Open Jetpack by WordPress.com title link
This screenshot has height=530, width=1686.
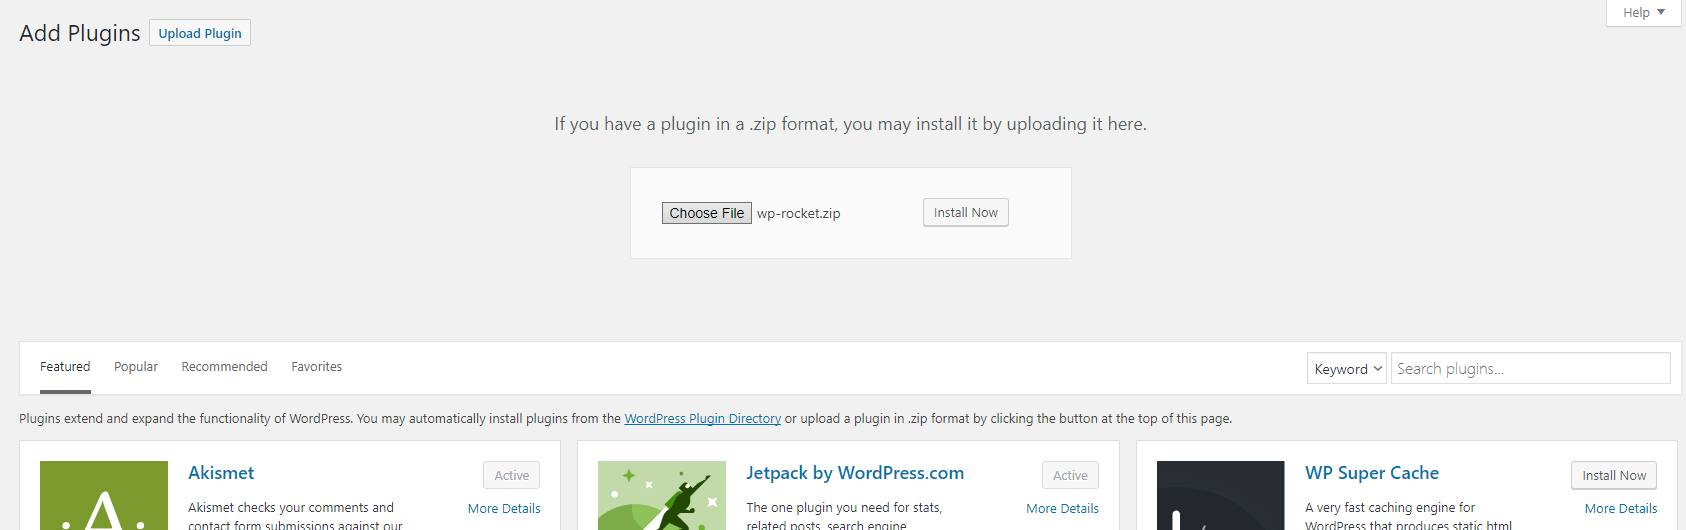(x=855, y=473)
